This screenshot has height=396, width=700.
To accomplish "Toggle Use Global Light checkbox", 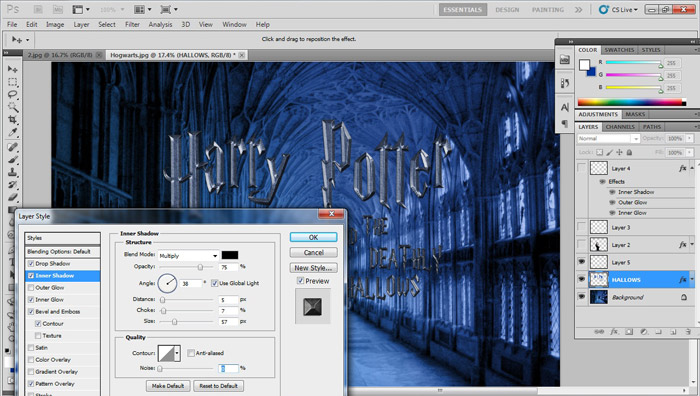I will click(x=215, y=283).
